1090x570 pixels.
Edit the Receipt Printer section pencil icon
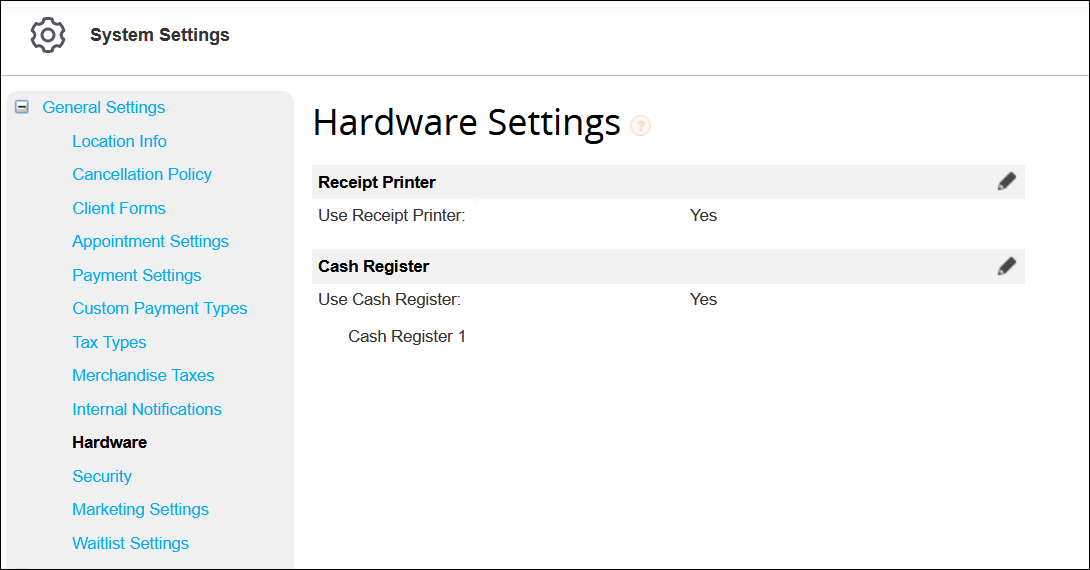1007,181
